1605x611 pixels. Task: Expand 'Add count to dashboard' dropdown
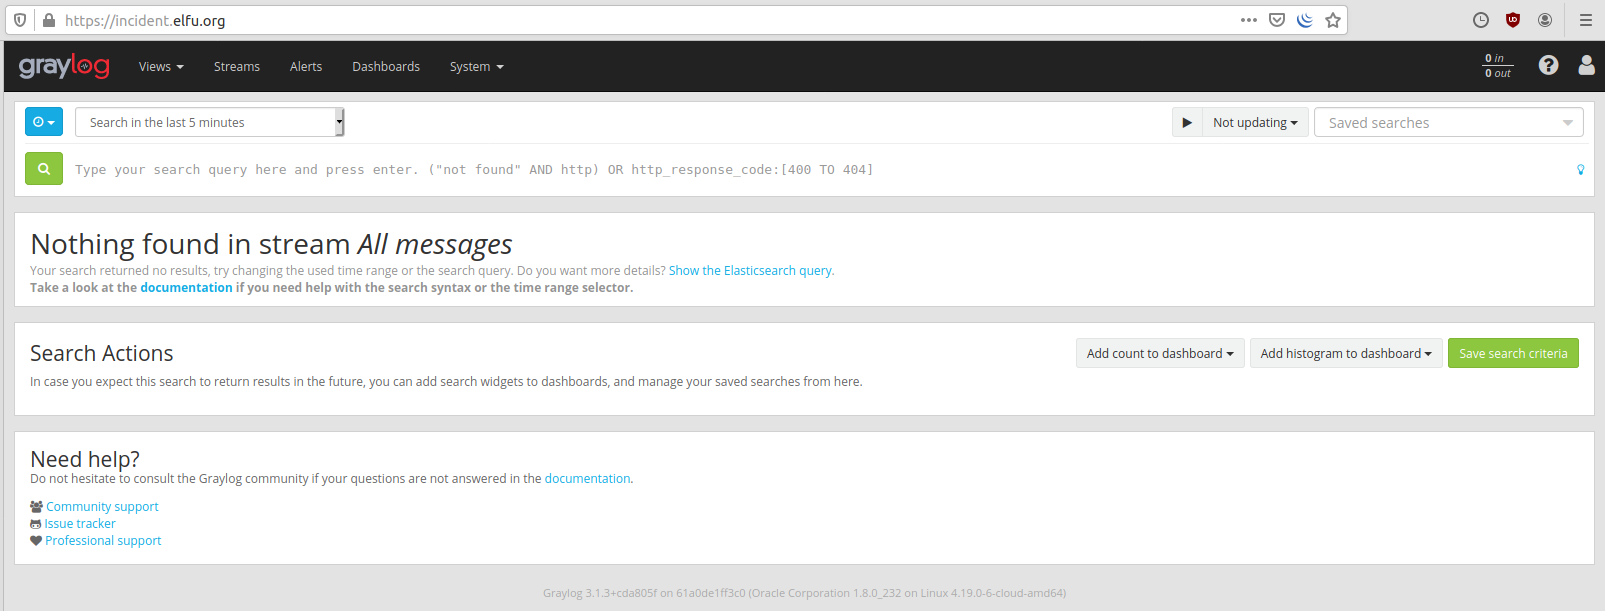pos(1160,353)
